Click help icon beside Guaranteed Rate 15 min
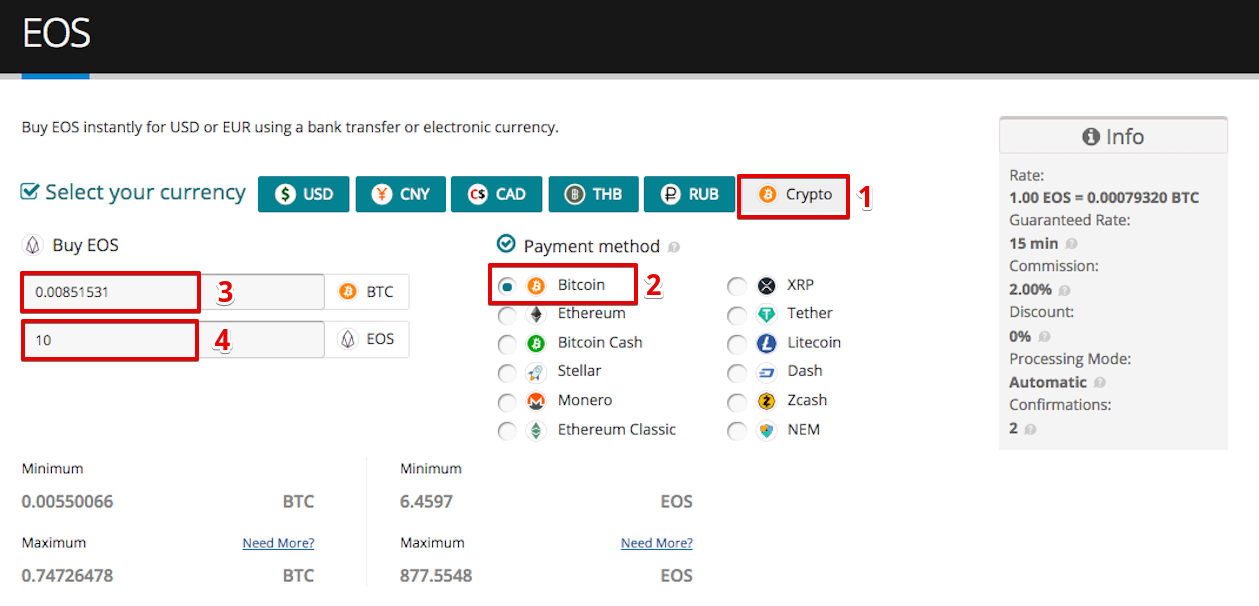Image resolution: width=1259 pixels, height=606 pixels. point(1071,244)
